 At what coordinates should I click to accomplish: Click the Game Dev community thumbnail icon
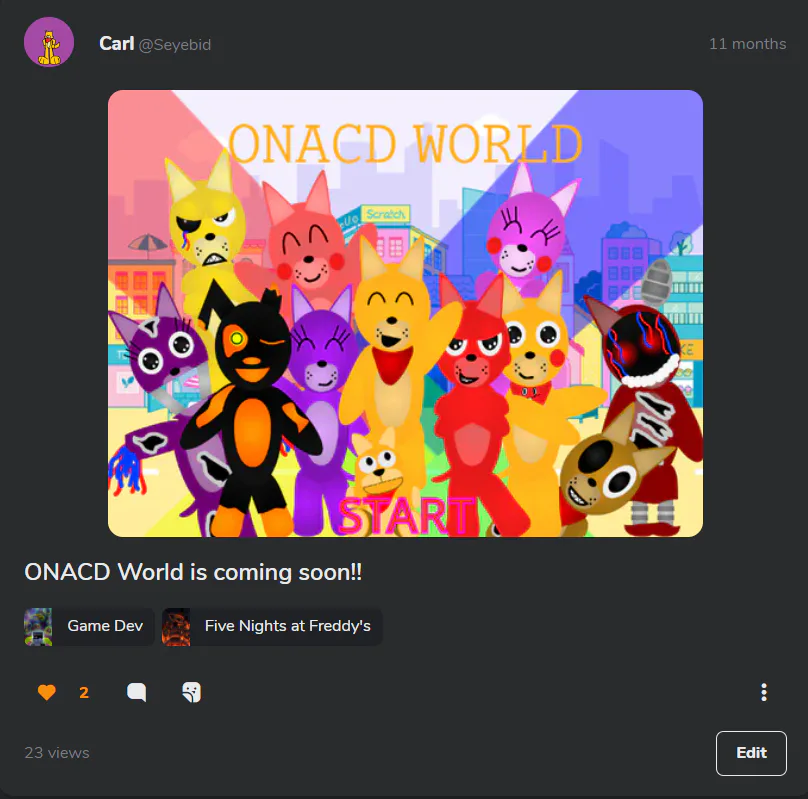[x=38, y=626]
